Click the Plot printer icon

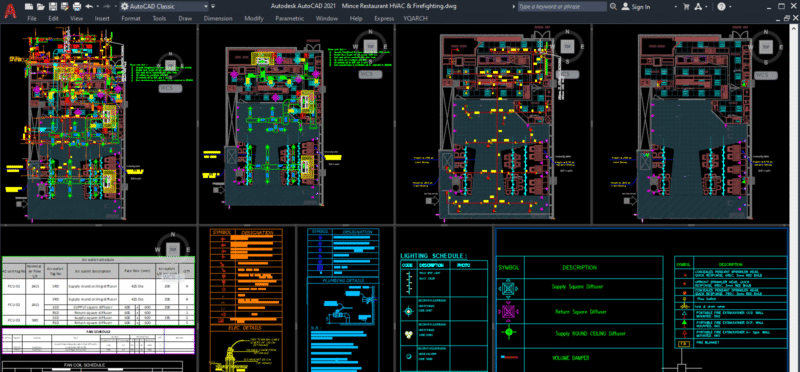(77, 7)
